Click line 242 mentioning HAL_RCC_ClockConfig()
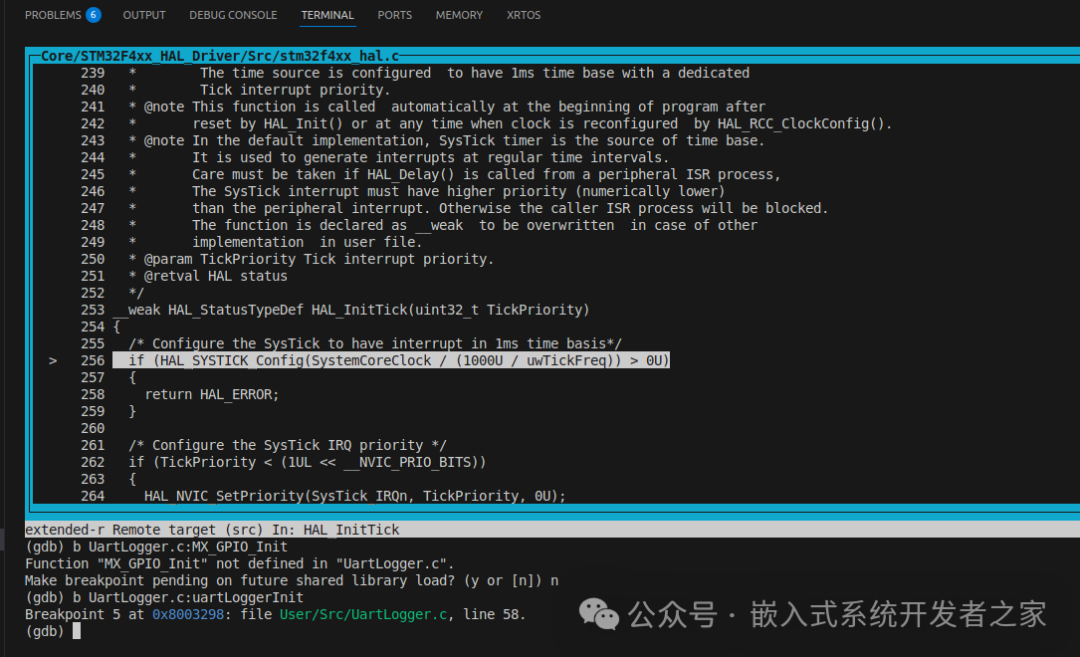The image size is (1080, 657). point(510,124)
